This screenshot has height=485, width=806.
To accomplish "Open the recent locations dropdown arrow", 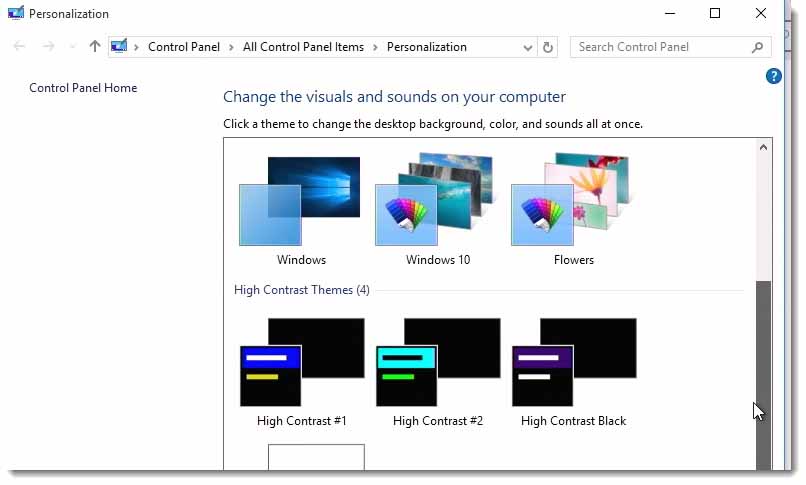I will [72, 47].
